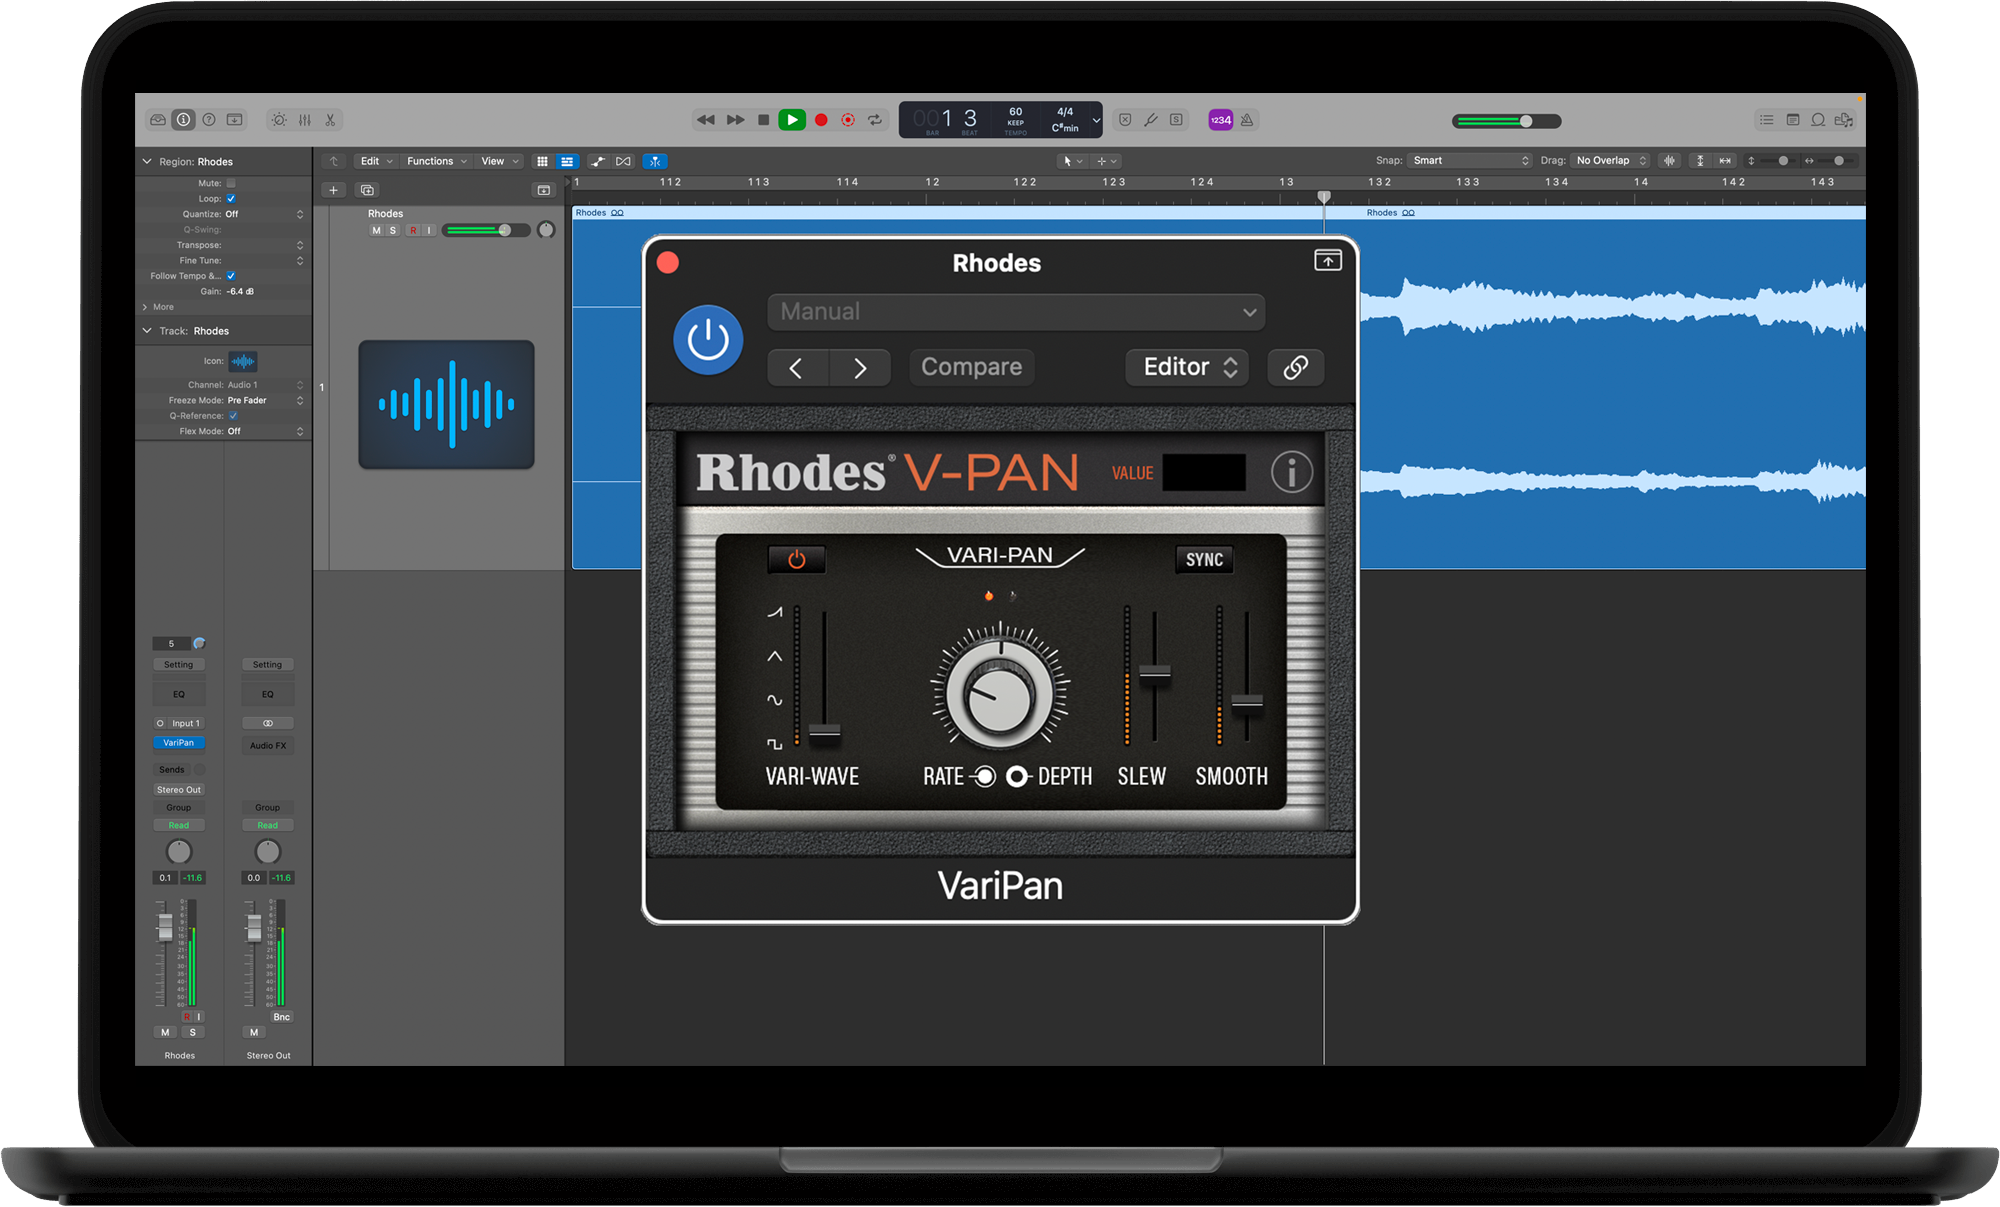Open the Manual preset dropdown
Screen dimensions: 2000x1207
click(1016, 312)
